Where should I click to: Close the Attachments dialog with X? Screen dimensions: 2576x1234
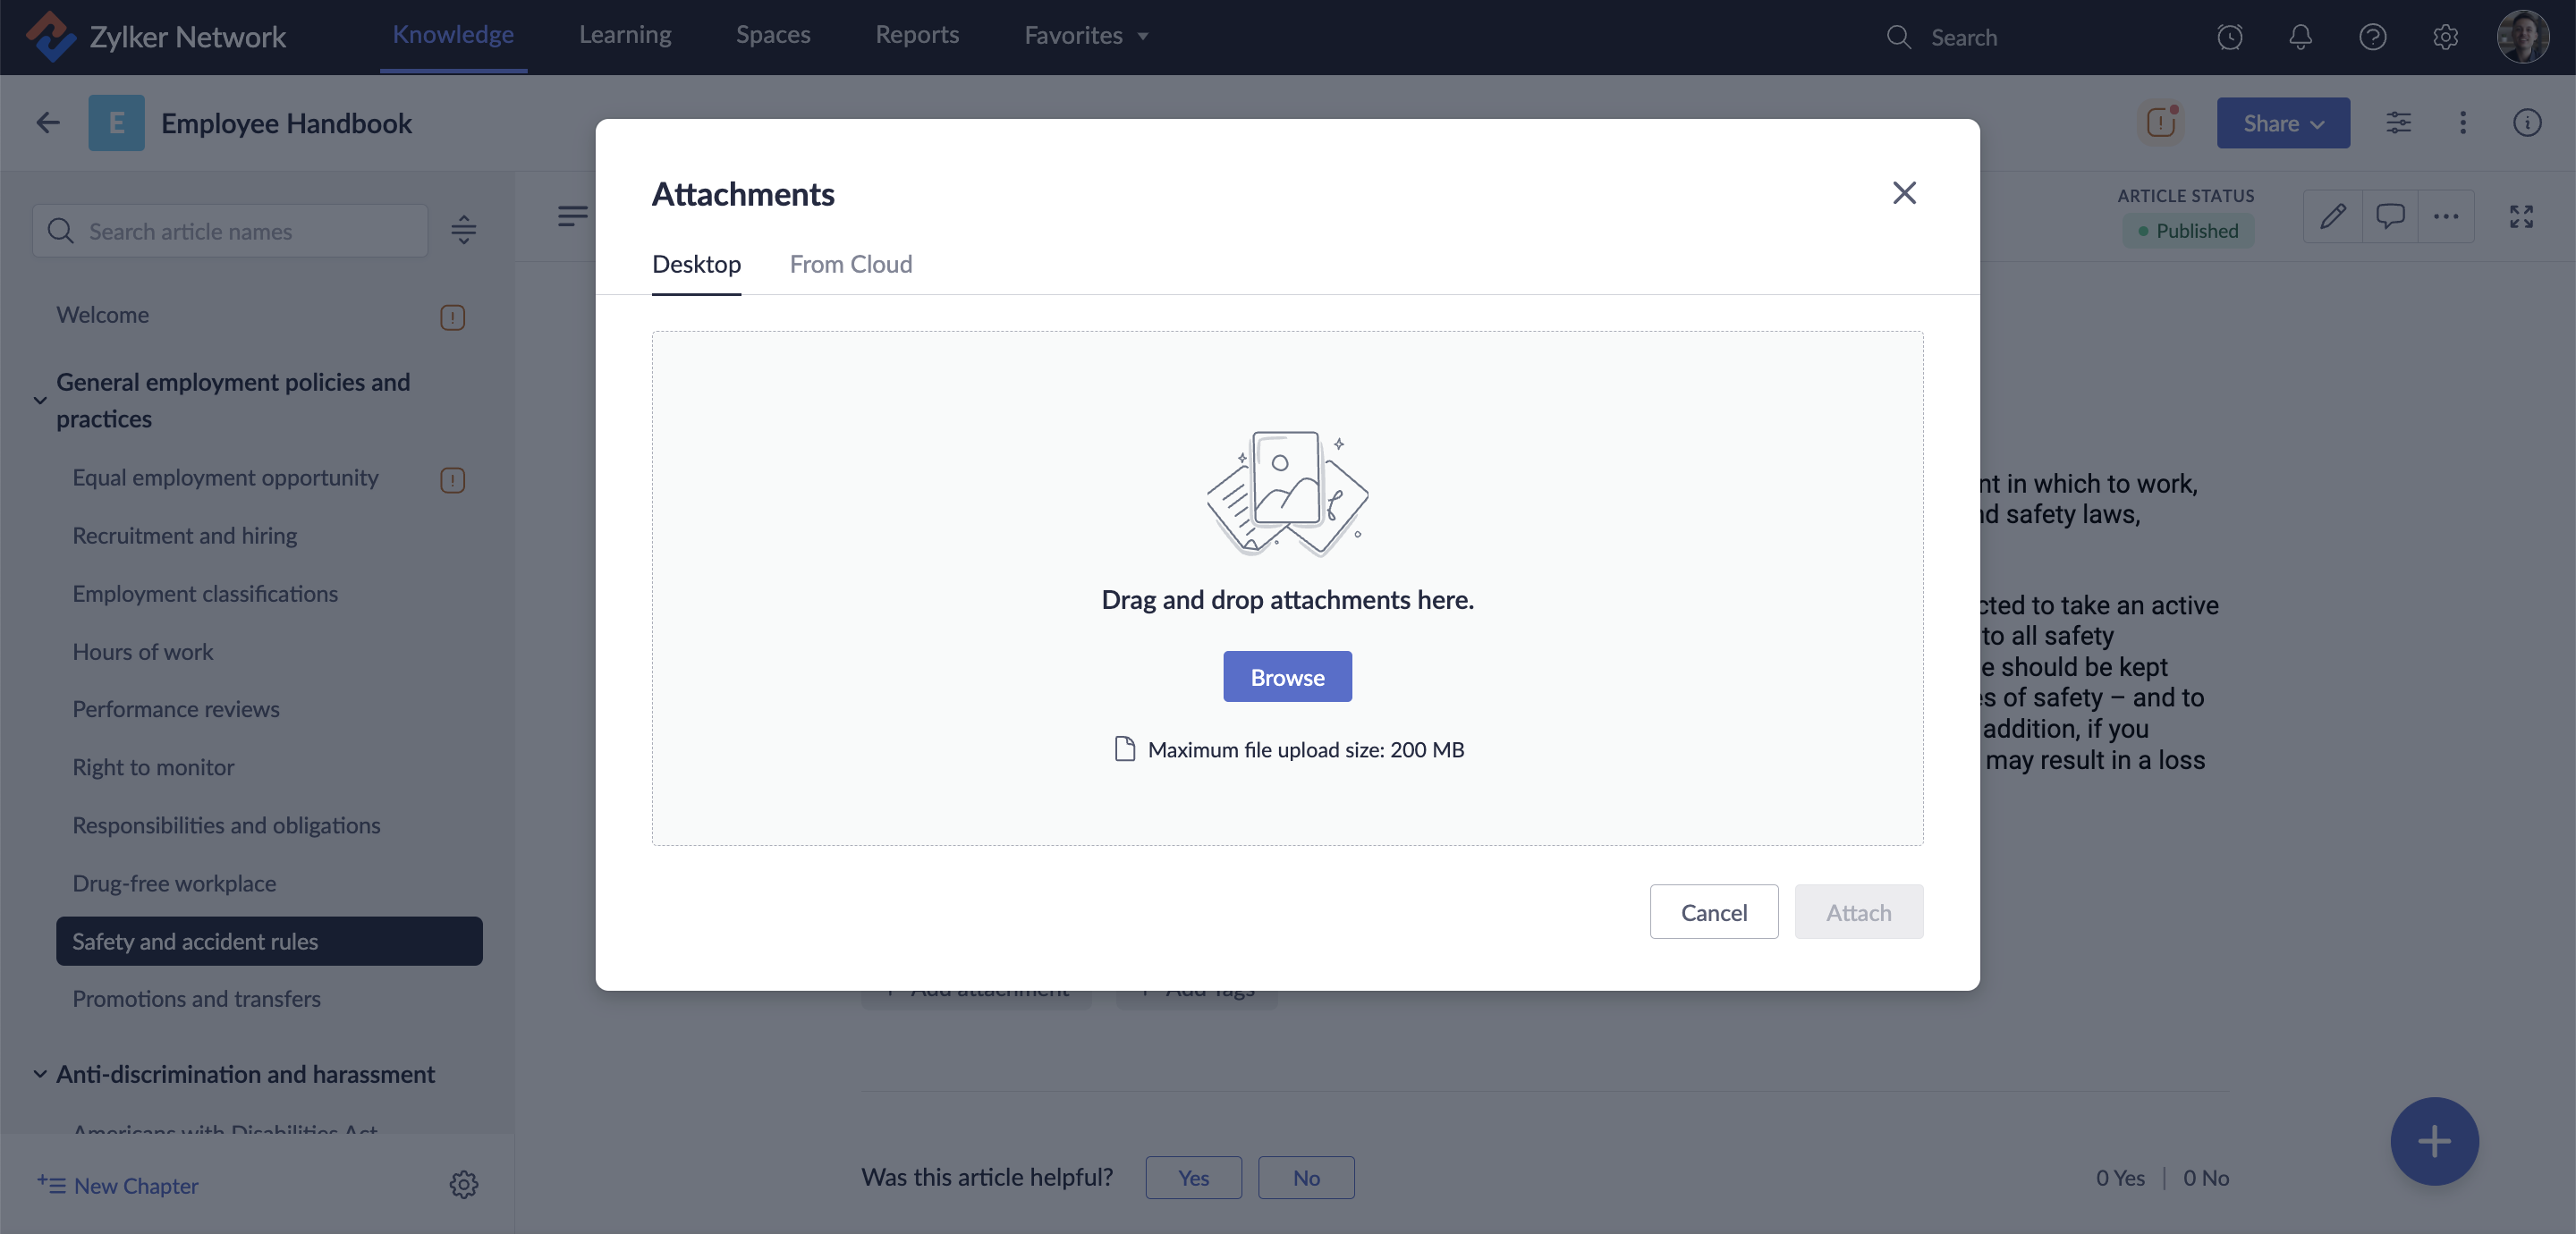pyautogui.click(x=1904, y=193)
